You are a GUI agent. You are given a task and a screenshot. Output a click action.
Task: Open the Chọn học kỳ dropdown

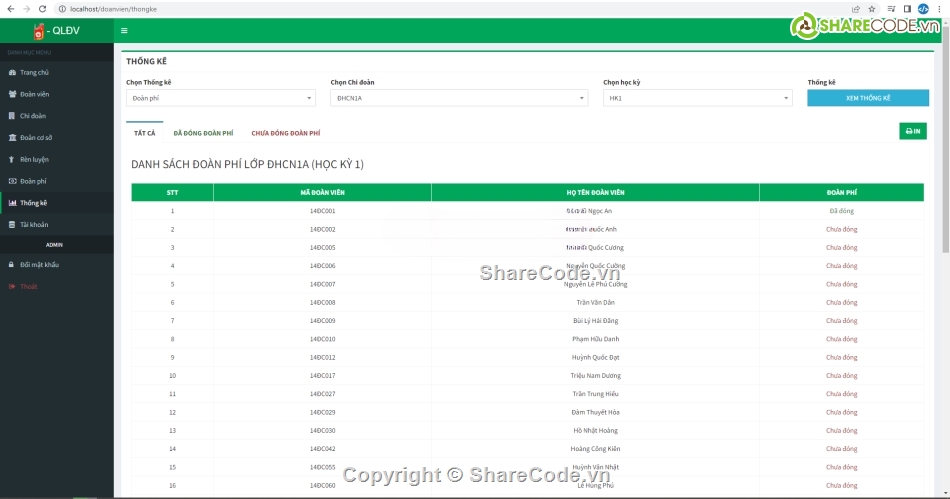(x=697, y=98)
